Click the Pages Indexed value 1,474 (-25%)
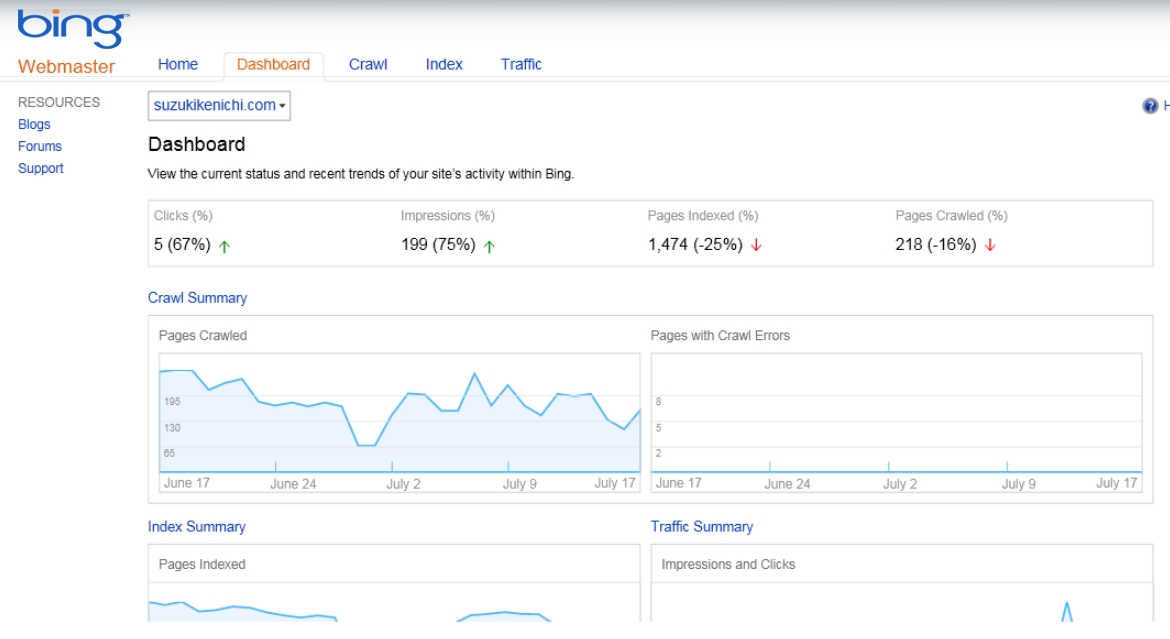Image resolution: width=1170 pixels, height=639 pixels. (695, 245)
